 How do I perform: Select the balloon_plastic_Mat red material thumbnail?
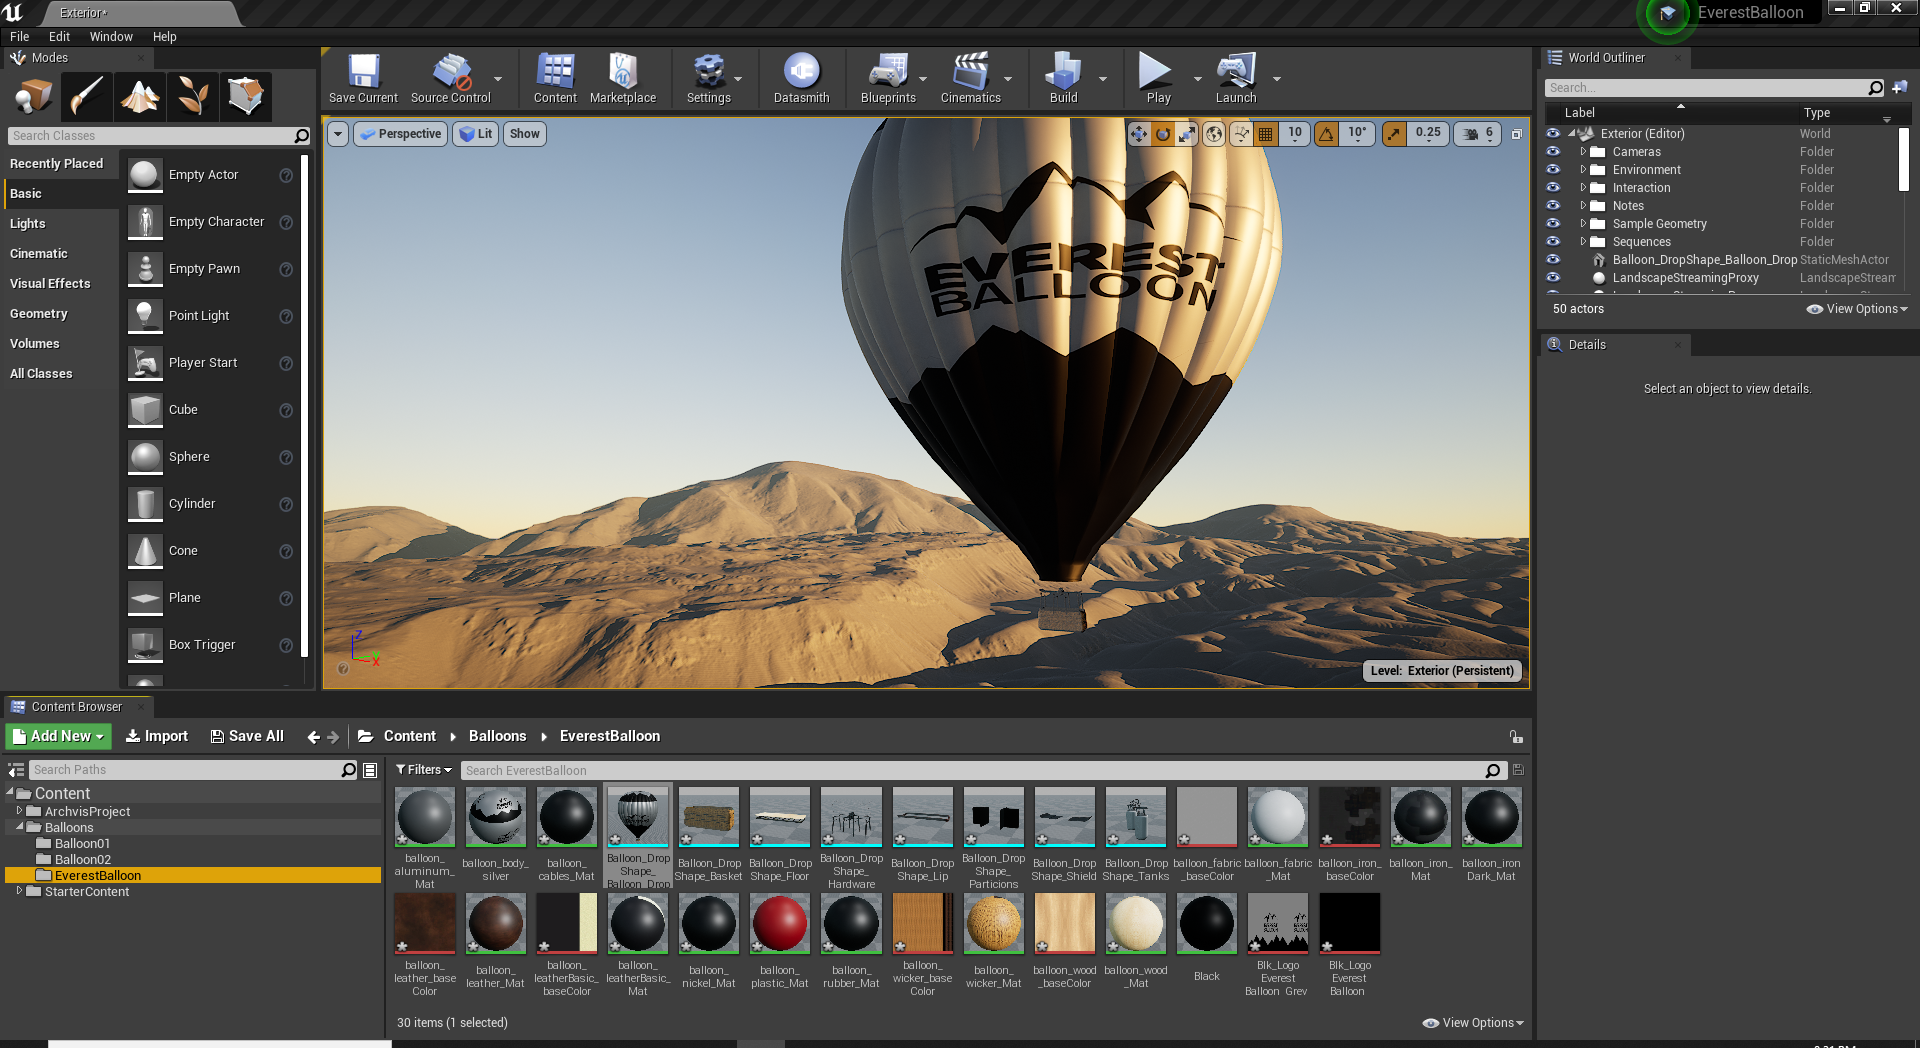(x=780, y=923)
